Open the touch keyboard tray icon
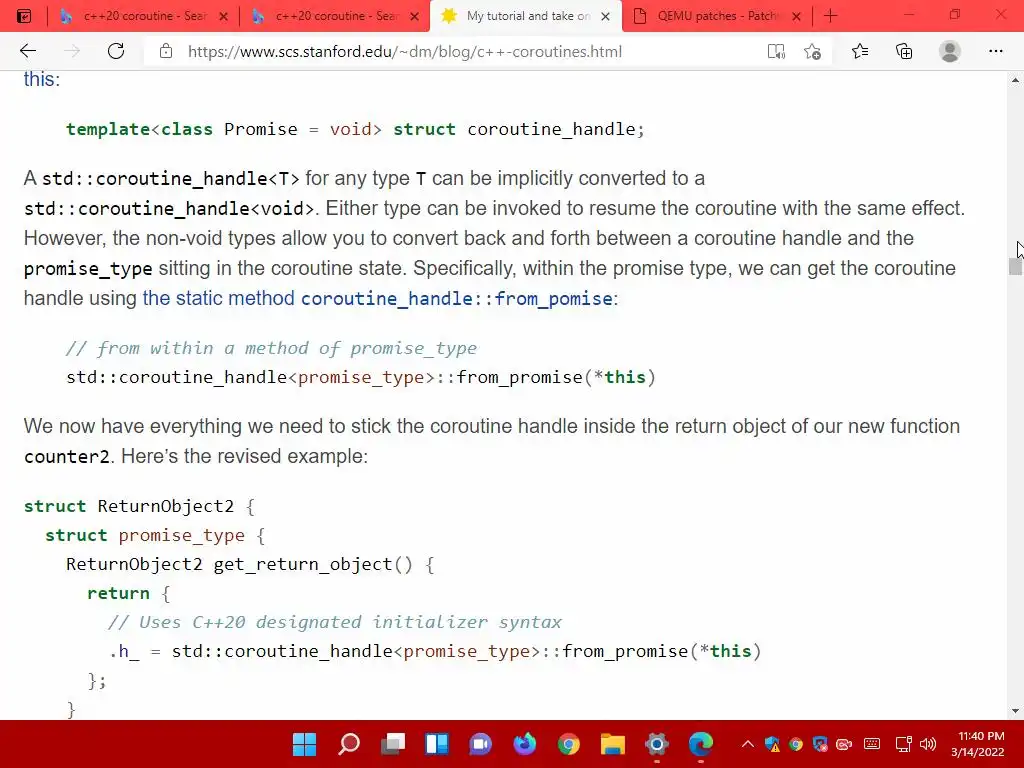The height and width of the screenshot is (768, 1024). (x=872, y=744)
